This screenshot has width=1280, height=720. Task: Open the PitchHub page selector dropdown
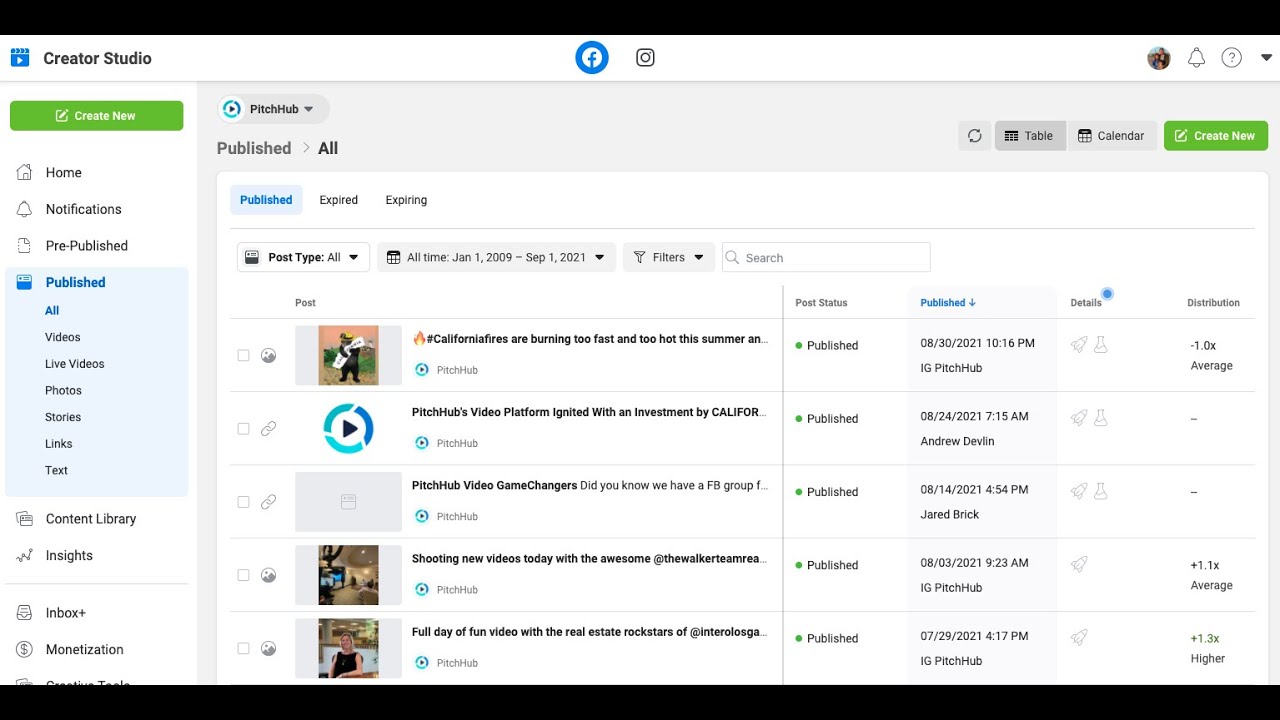click(x=273, y=109)
